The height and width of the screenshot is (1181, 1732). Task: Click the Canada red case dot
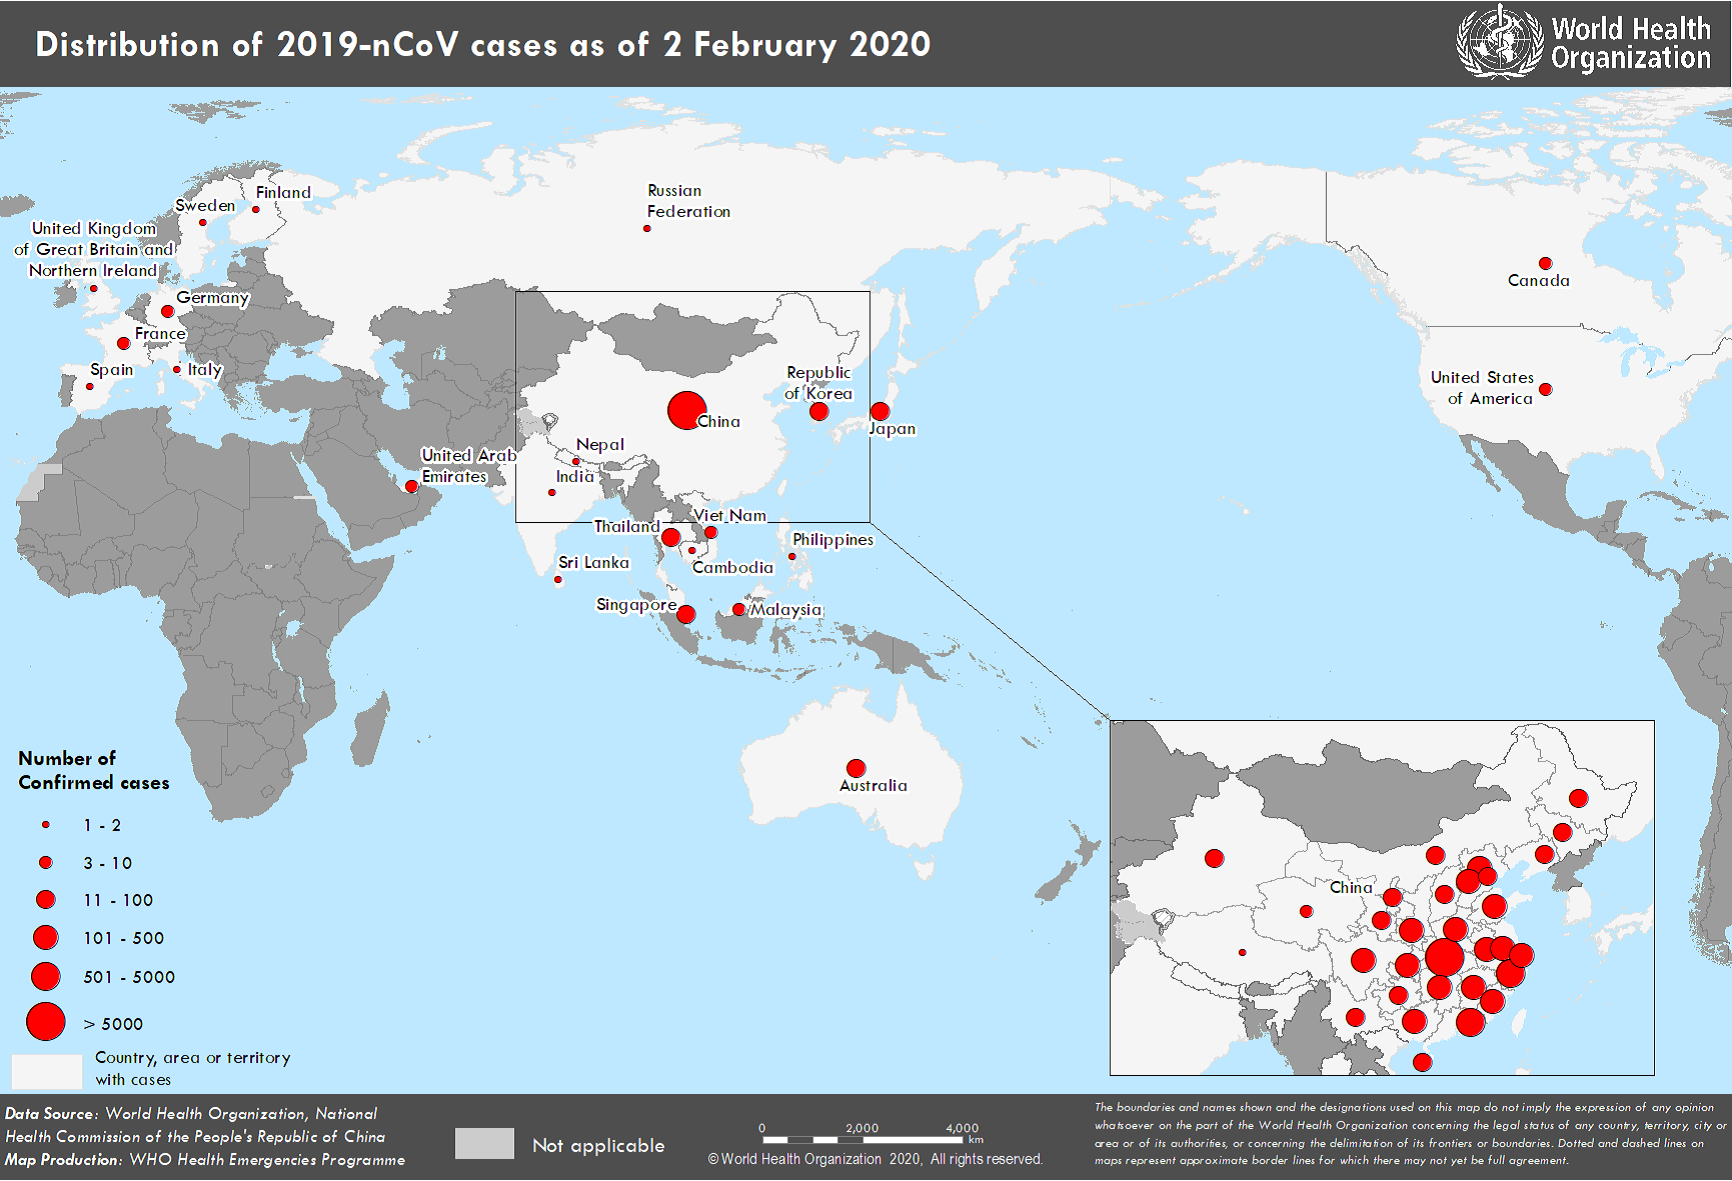pos(1545,263)
